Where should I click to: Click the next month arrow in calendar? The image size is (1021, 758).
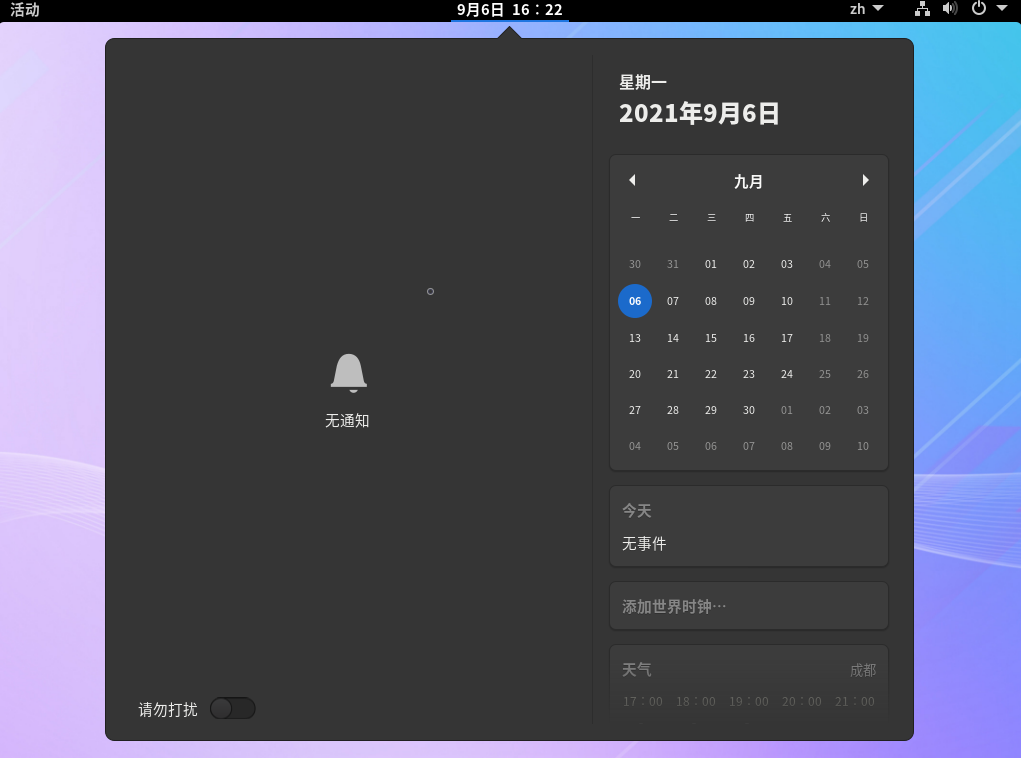coord(865,181)
